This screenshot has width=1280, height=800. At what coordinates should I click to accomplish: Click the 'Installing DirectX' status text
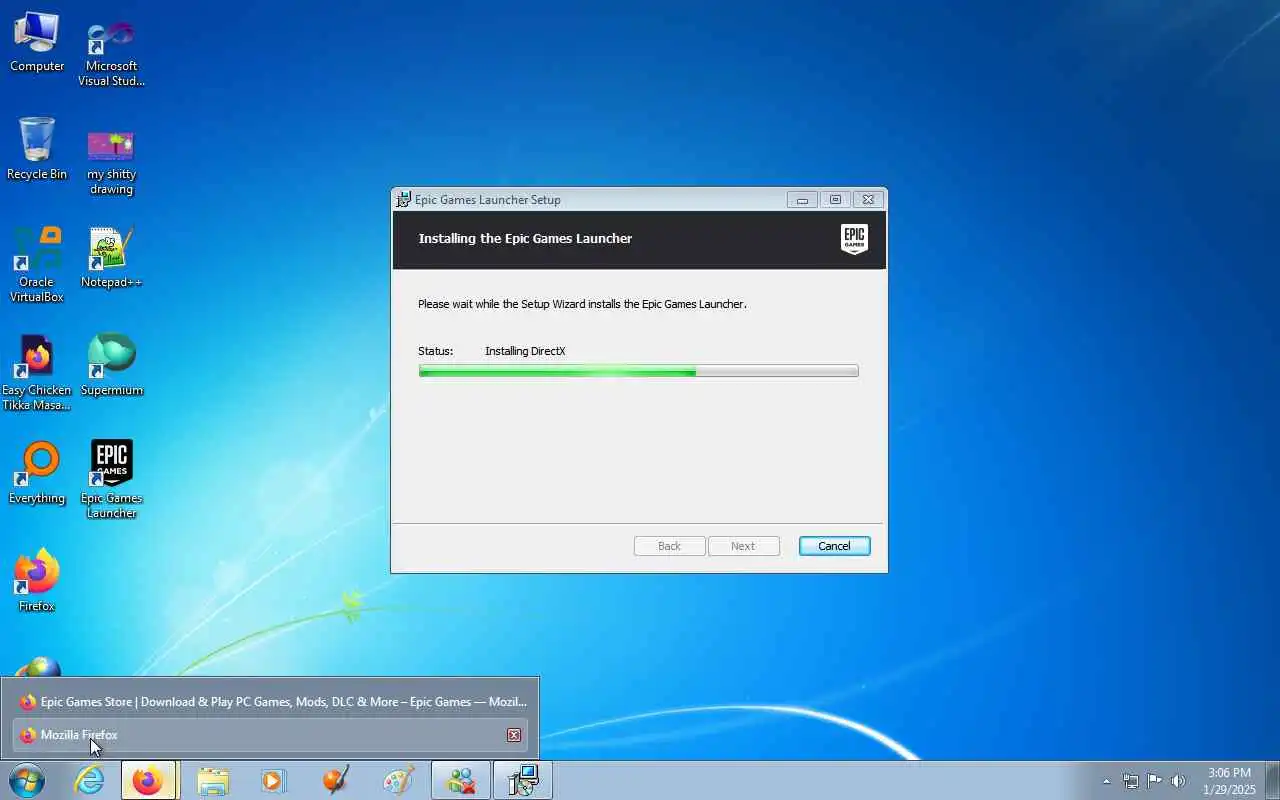[x=525, y=351]
